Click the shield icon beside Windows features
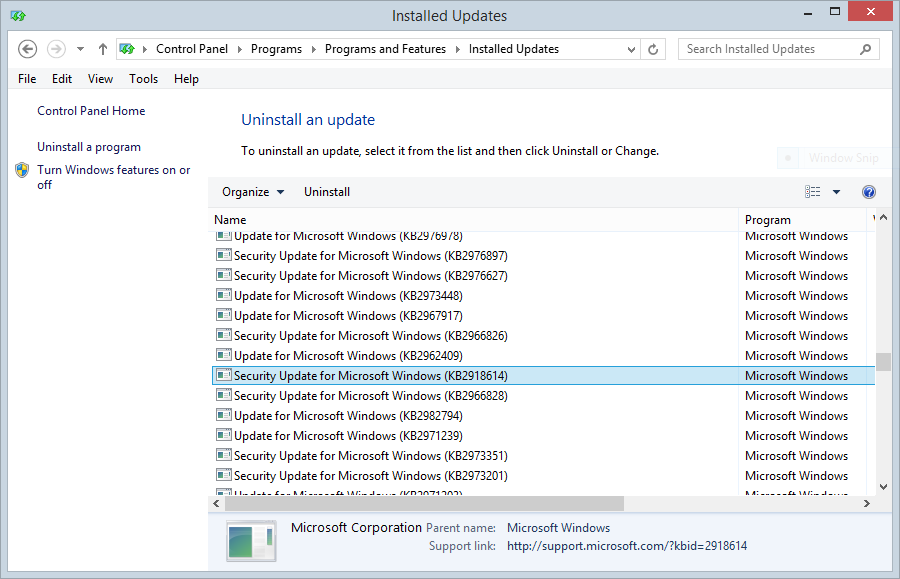The width and height of the screenshot is (900, 579). [22, 170]
